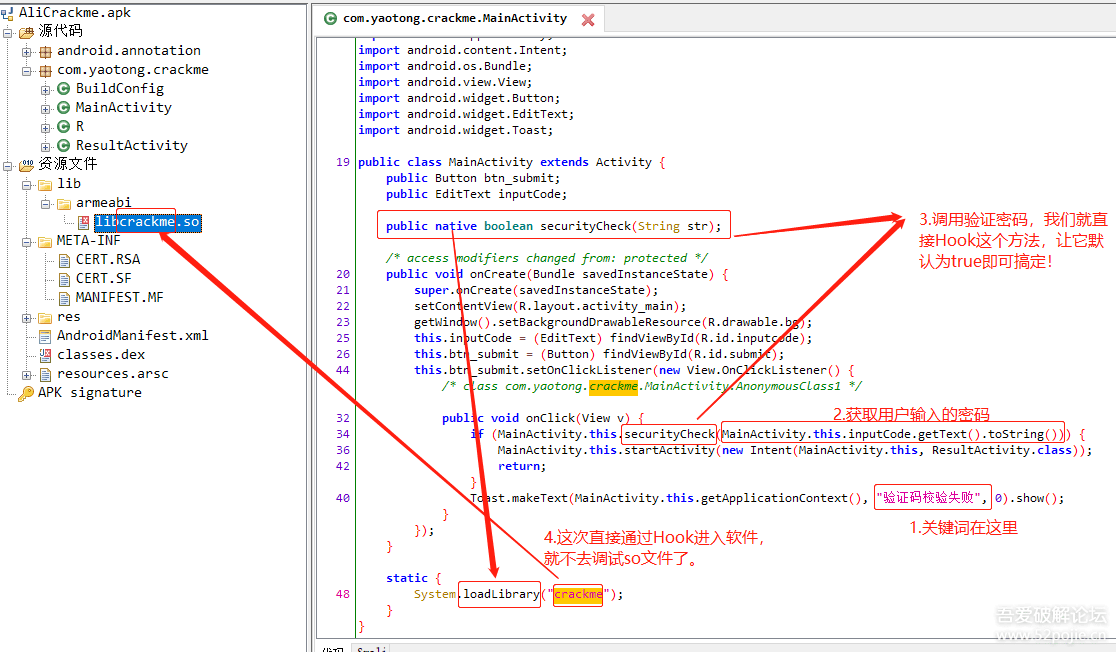Click the R class icon
Viewport: 1116px width, 652px height.
point(63,127)
